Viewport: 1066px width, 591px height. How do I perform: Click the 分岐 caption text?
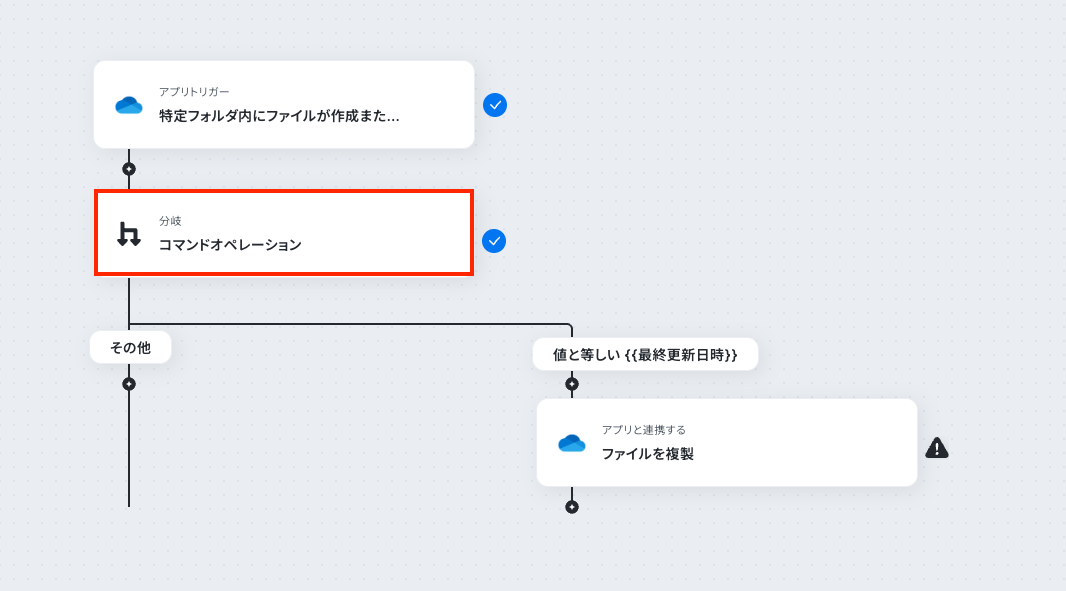point(170,221)
